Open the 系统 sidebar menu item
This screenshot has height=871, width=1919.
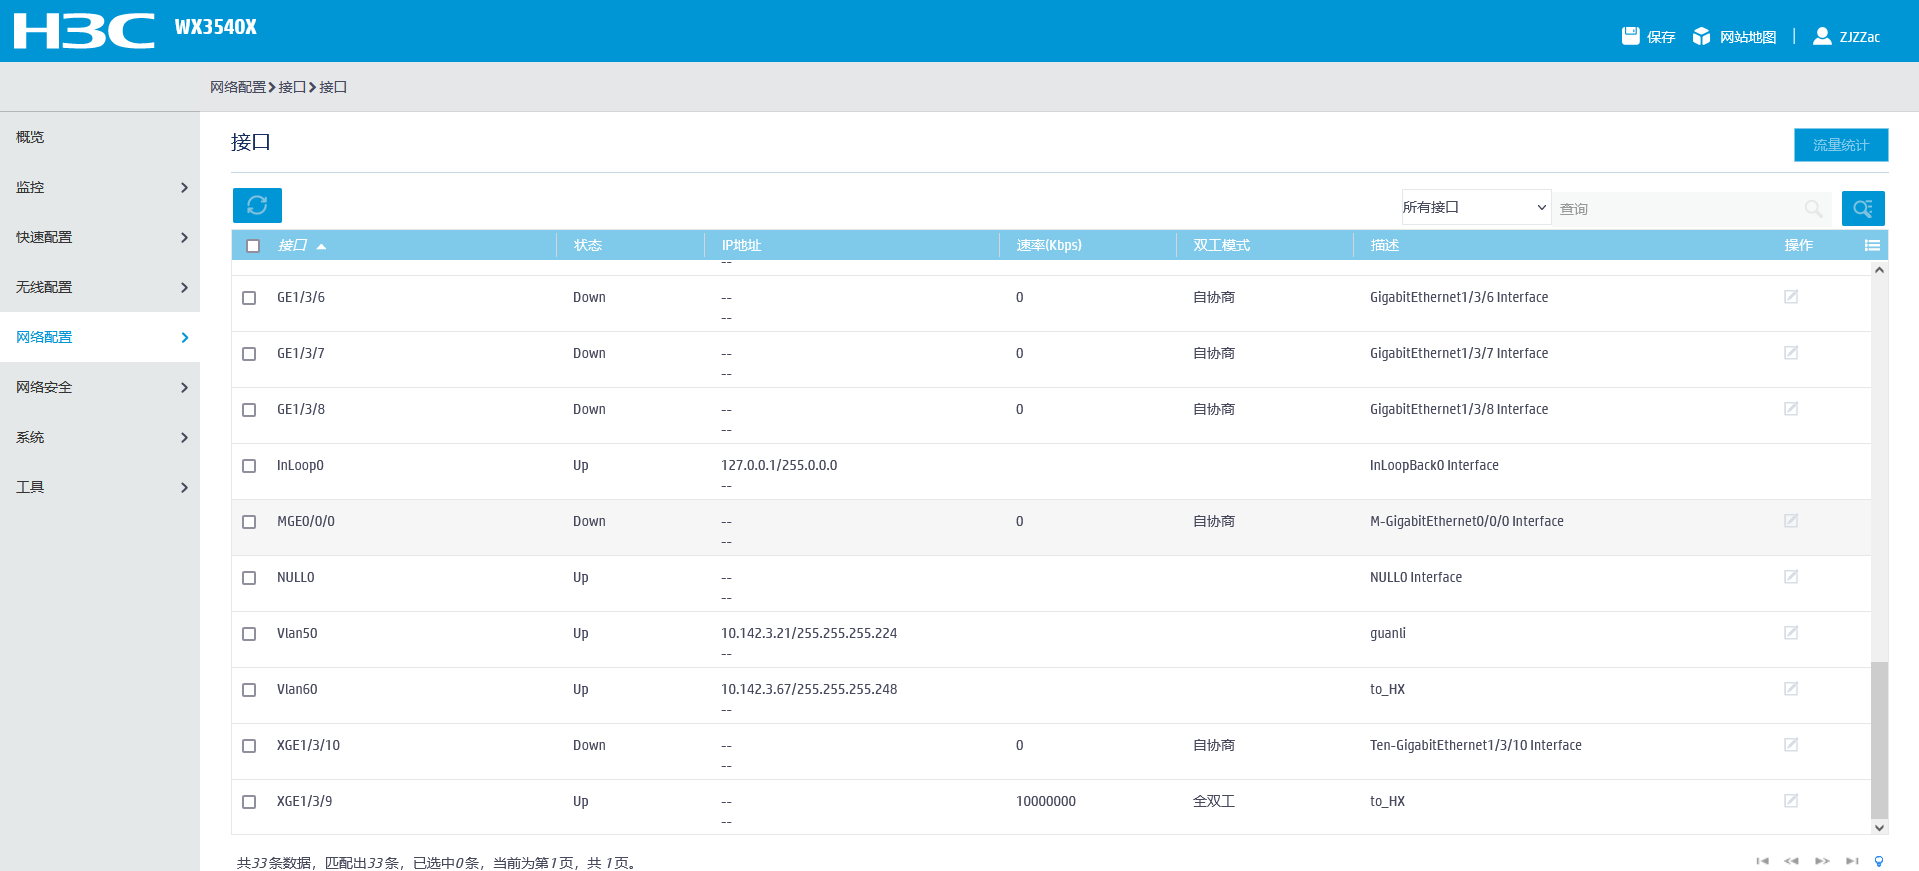100,437
